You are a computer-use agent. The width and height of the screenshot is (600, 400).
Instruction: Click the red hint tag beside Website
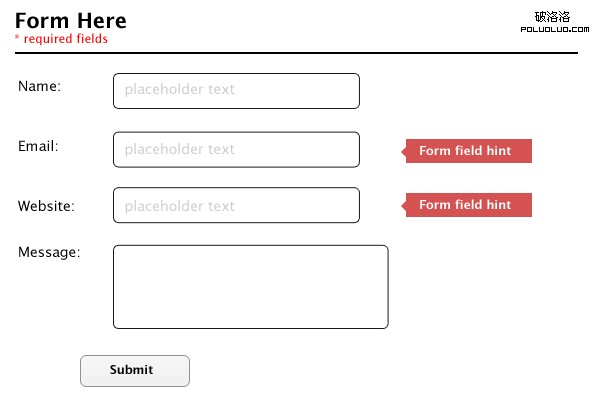(x=468, y=205)
